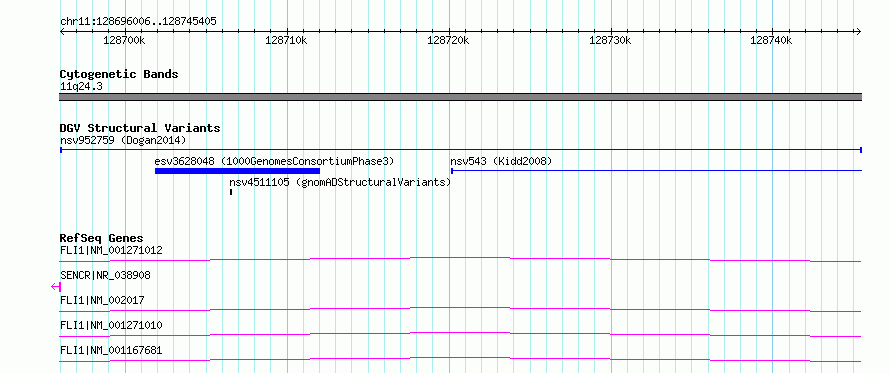Click the DGV Structural Variants track title

pos(140,128)
